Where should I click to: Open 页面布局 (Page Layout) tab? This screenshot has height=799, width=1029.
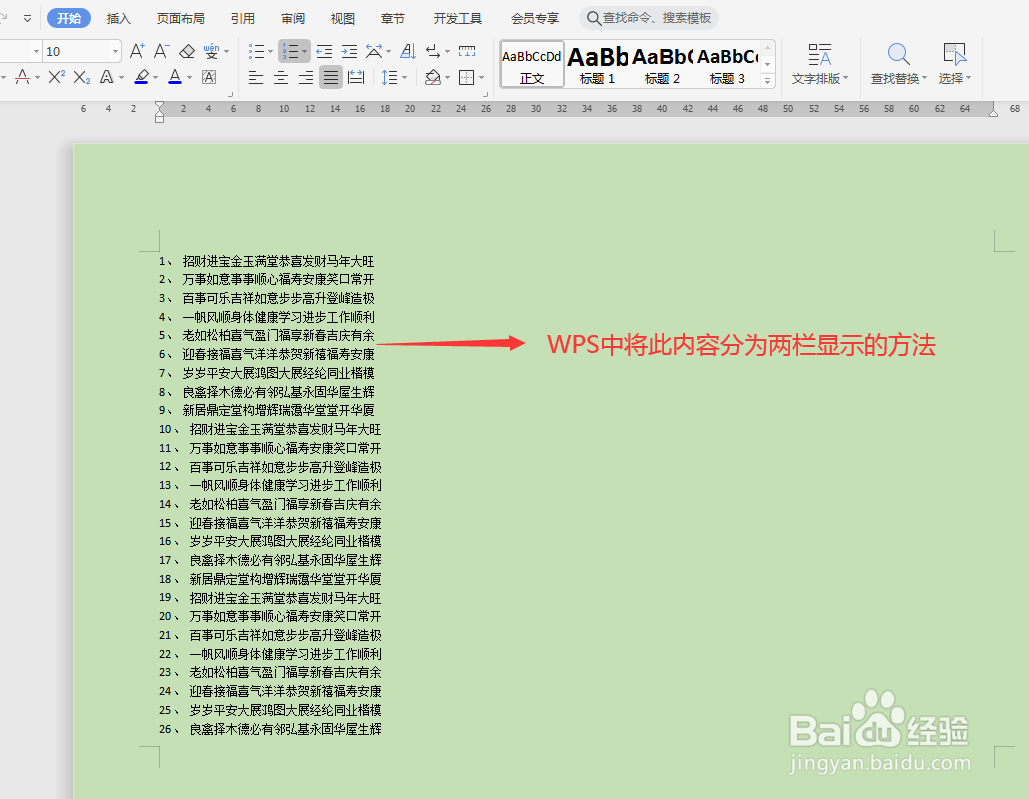tap(180, 18)
